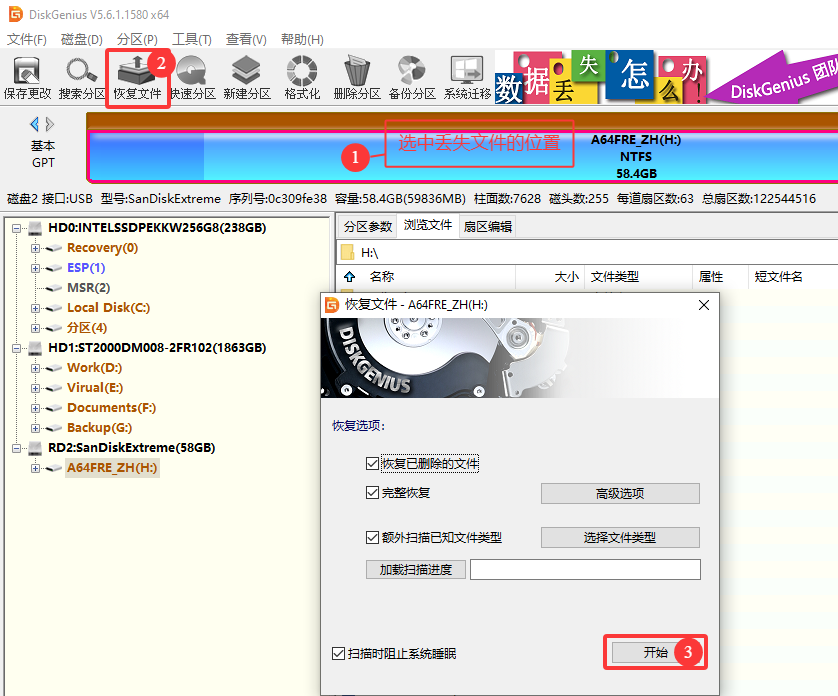Click the Search Partition (搜索分区) magnifier icon
Viewport: 838px width, 696px height.
click(x=82, y=78)
